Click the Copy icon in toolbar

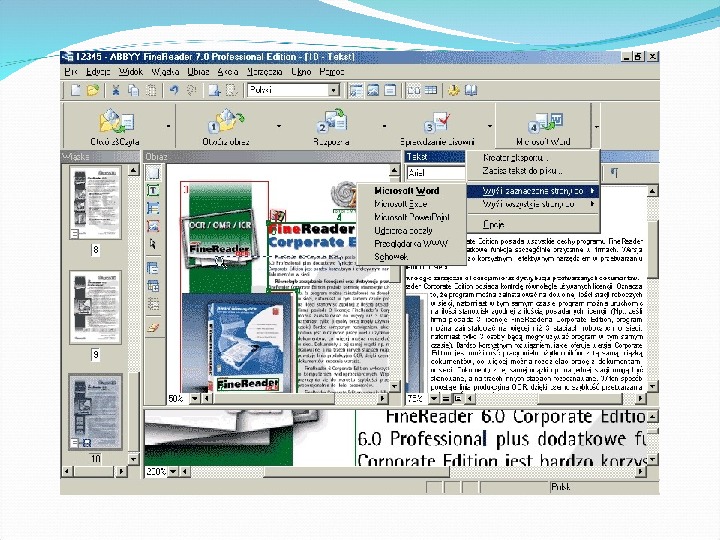(134, 90)
